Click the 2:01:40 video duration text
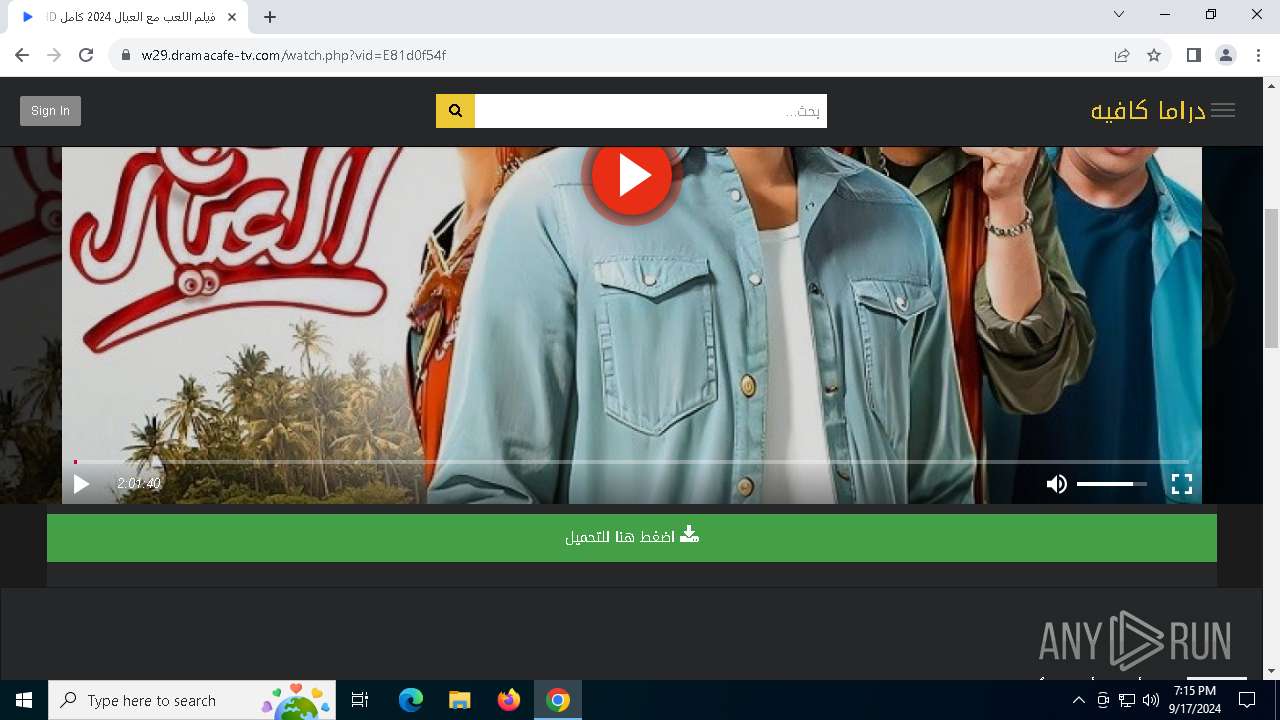Image resolution: width=1280 pixels, height=720 pixels. pos(138,484)
